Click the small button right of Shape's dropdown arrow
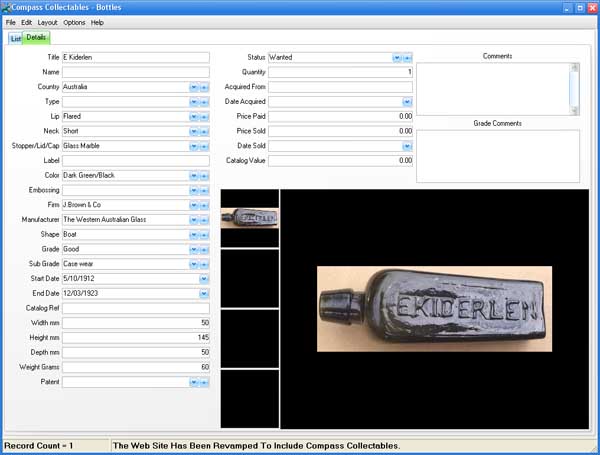This screenshot has height=455, width=600. (x=204, y=235)
